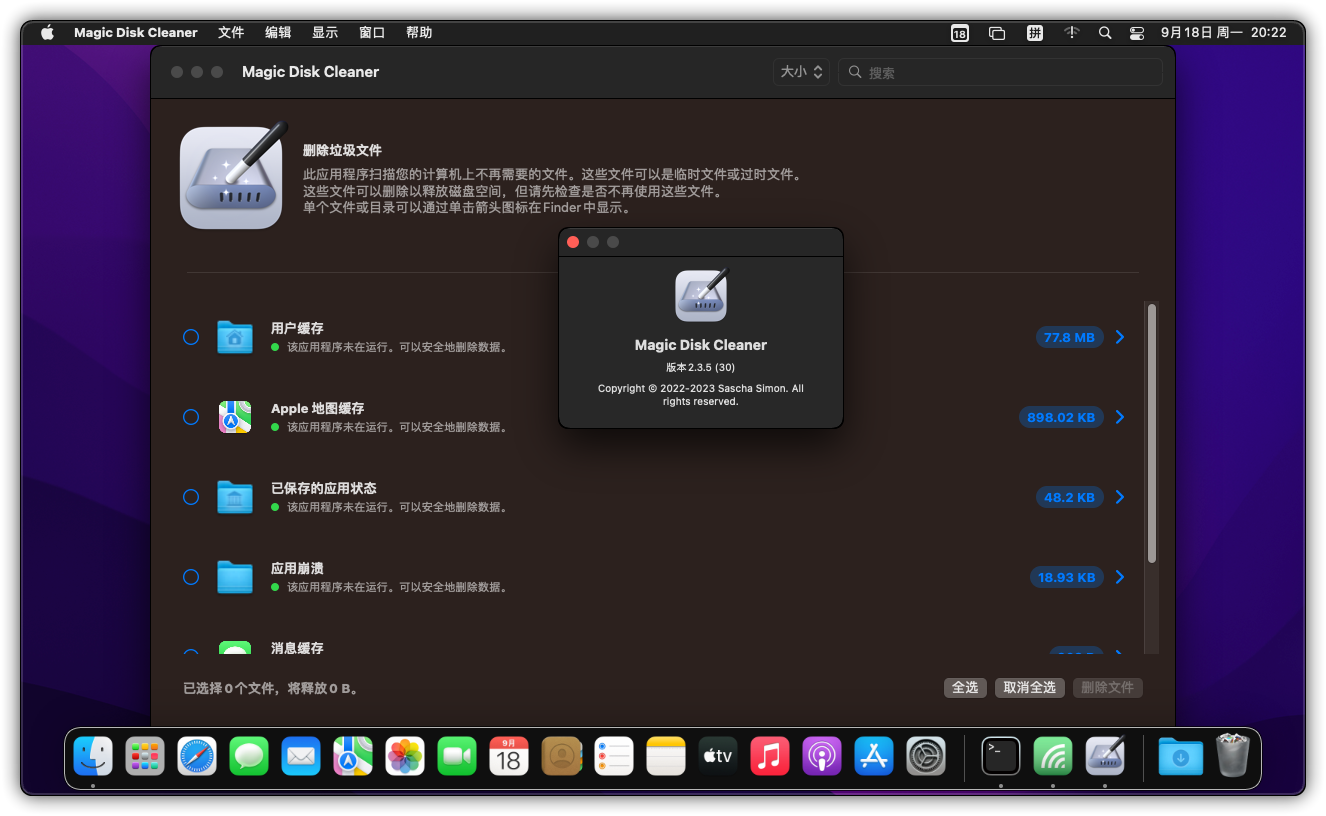
Task: Click Magic Disk Cleaner Dock icon
Action: (x=1105, y=756)
